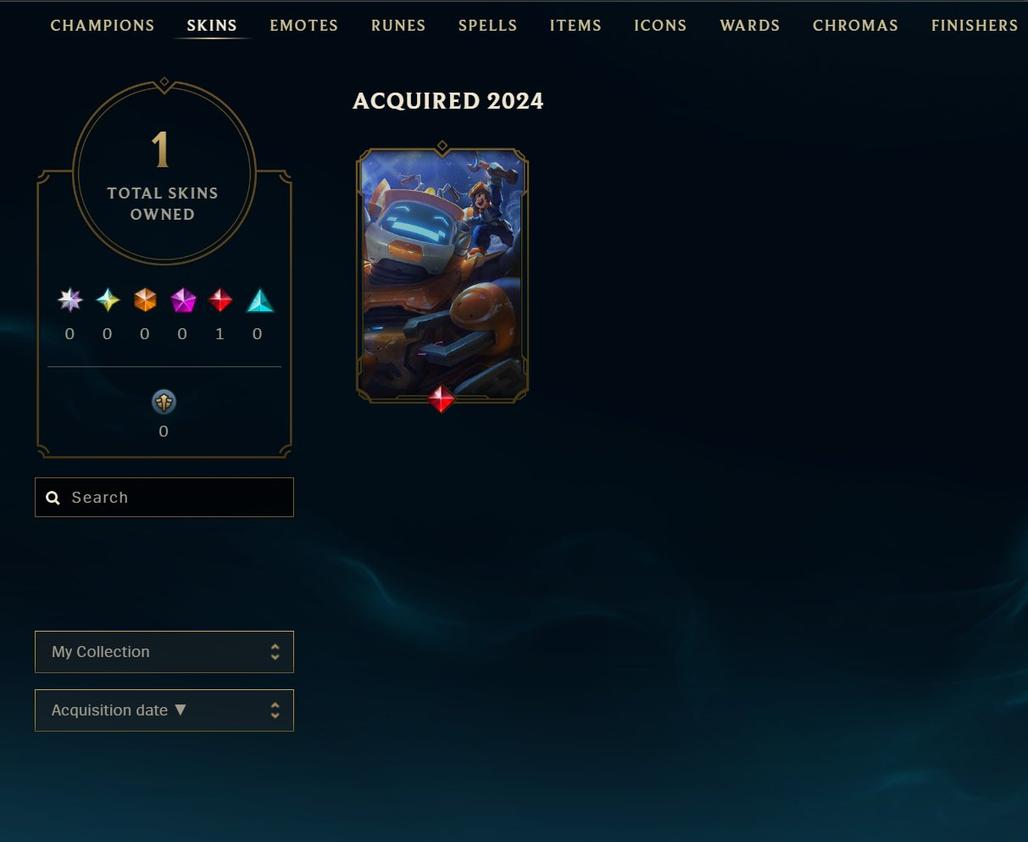Open the Runes tab
The image size is (1028, 842).
point(398,26)
